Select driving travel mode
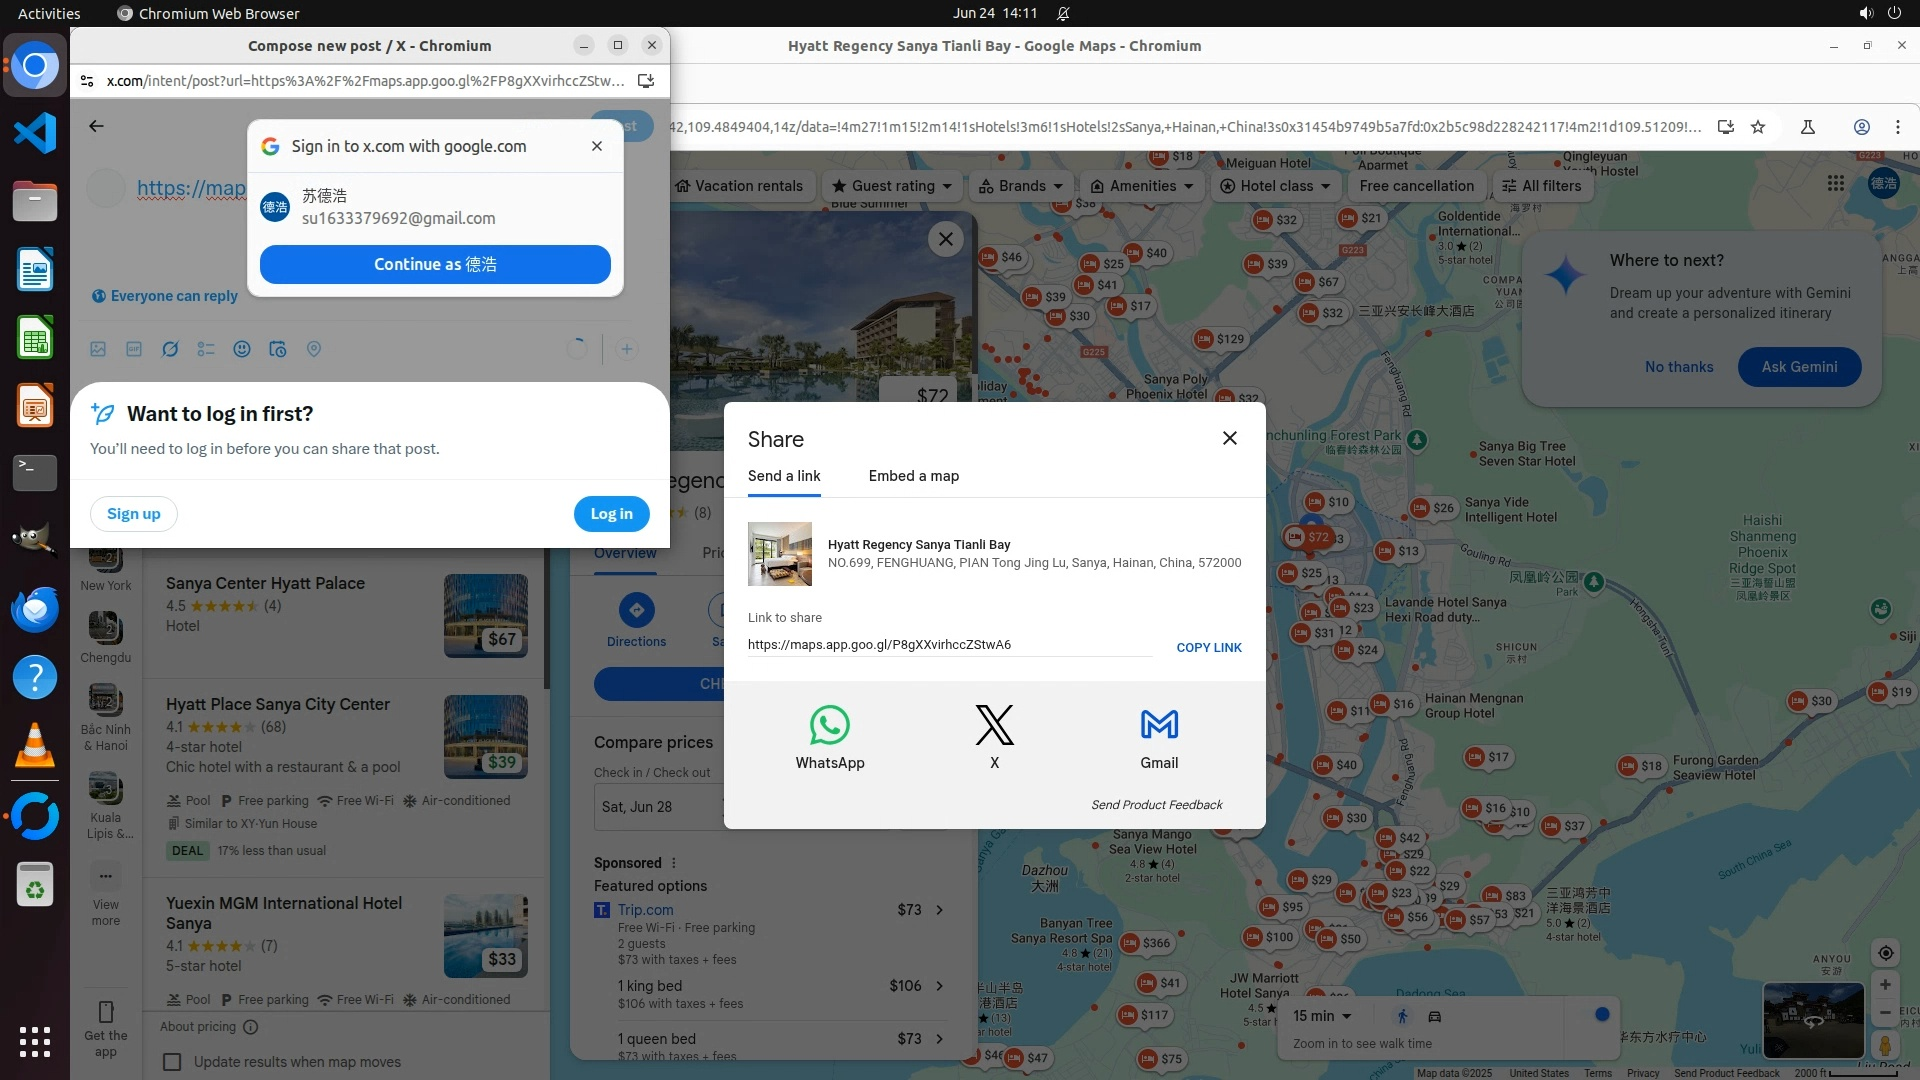The image size is (1920, 1080). click(1434, 1016)
